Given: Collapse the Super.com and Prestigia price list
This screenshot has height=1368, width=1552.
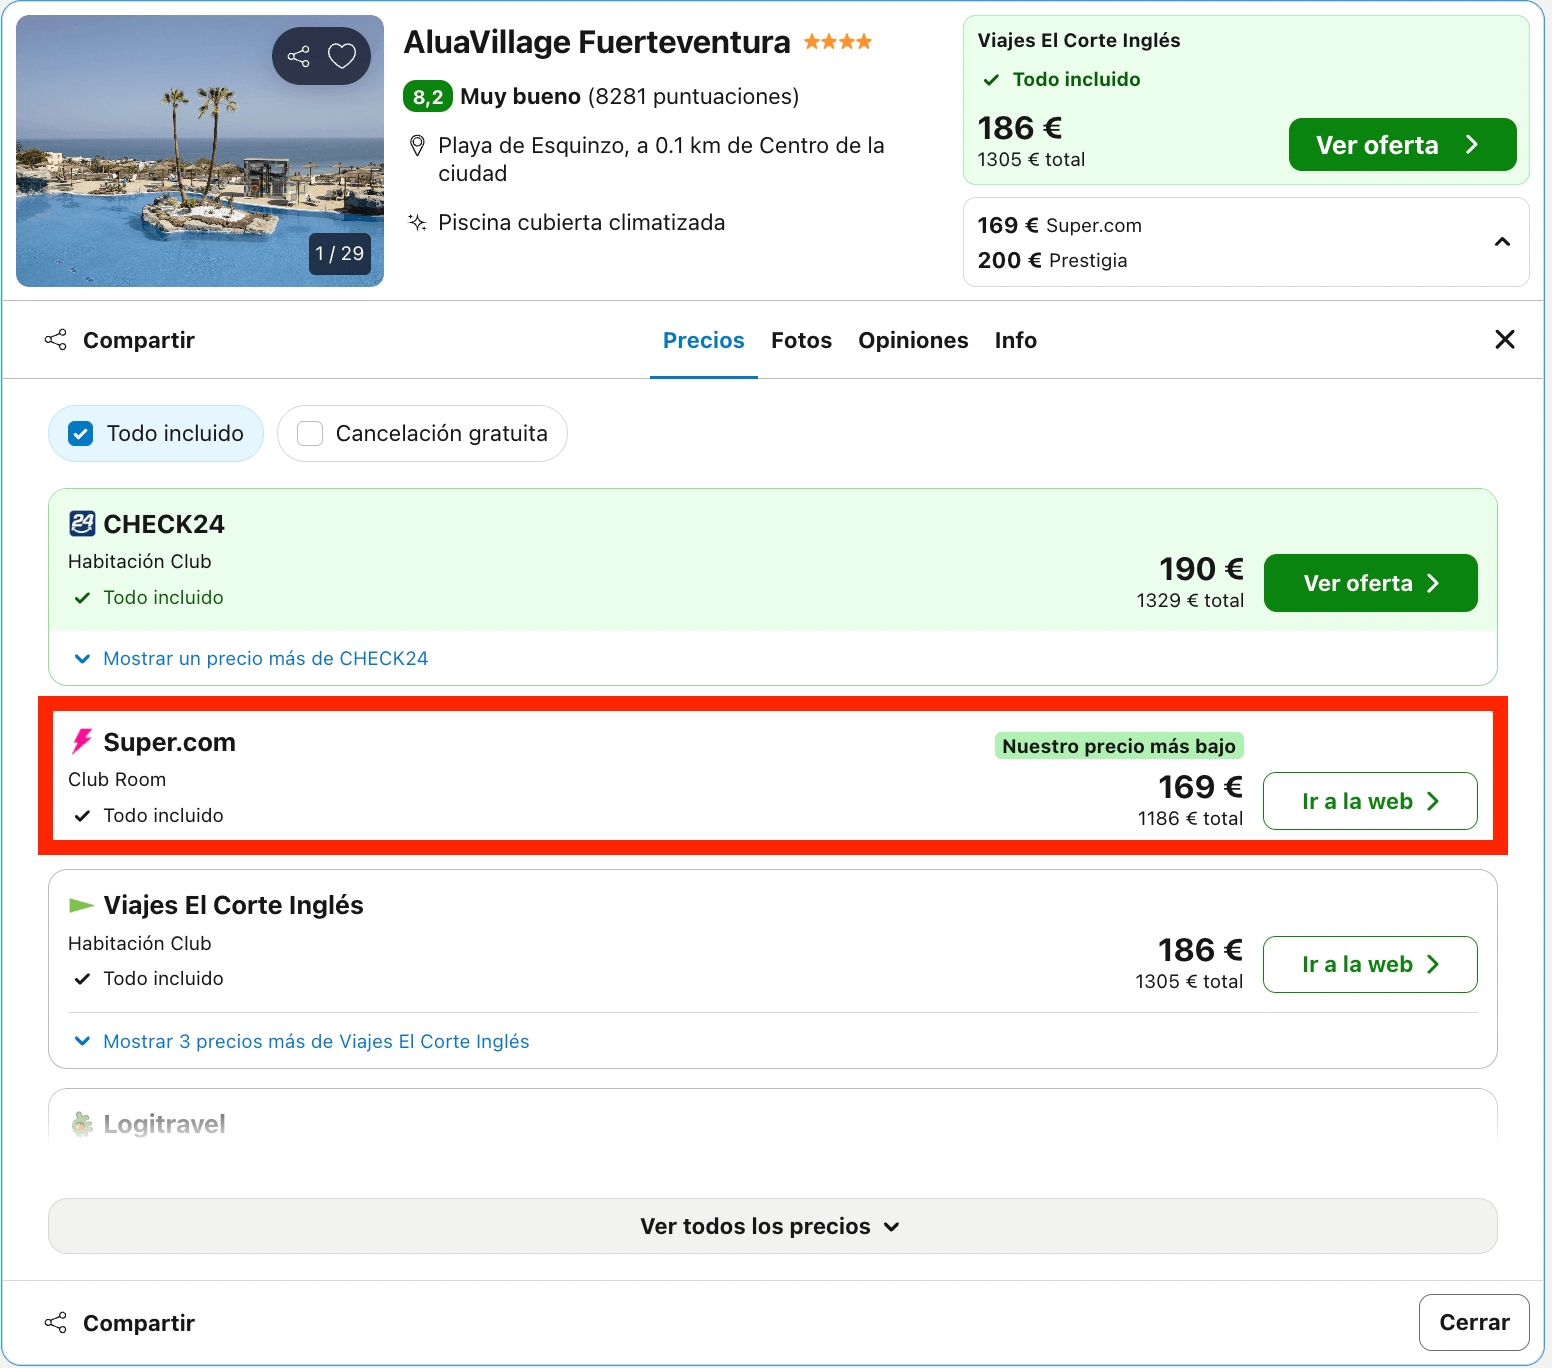Looking at the screenshot, I should pyautogui.click(x=1502, y=242).
